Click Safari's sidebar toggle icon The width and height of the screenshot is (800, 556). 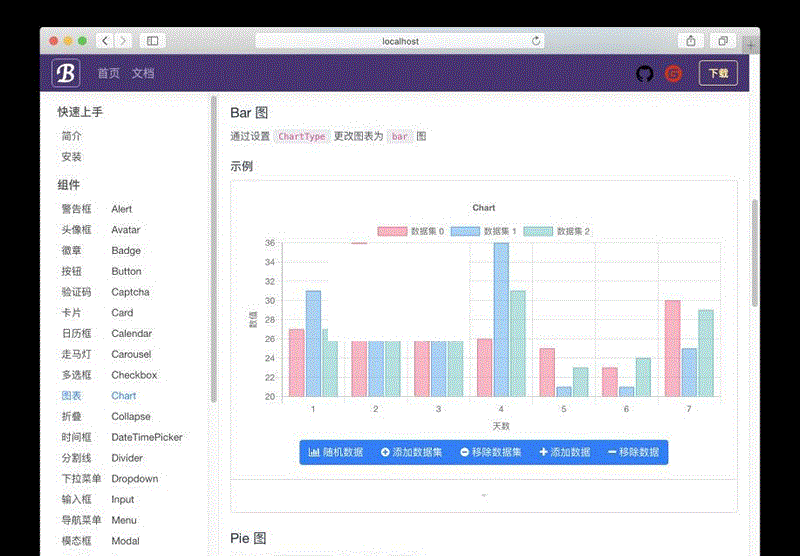point(153,41)
